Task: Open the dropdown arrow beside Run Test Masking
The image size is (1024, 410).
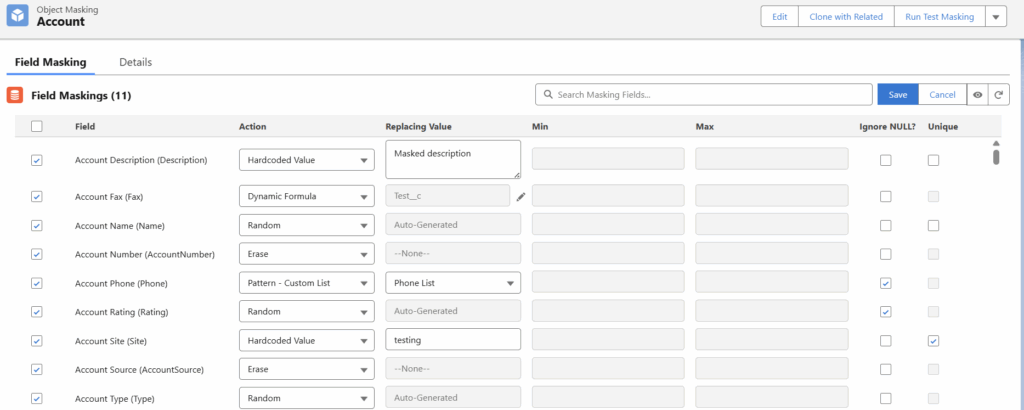Action: coord(995,17)
